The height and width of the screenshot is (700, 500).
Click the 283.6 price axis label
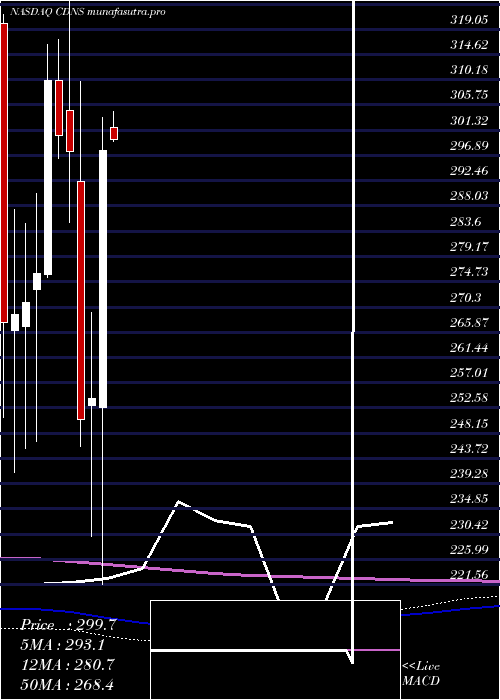pos(466,221)
